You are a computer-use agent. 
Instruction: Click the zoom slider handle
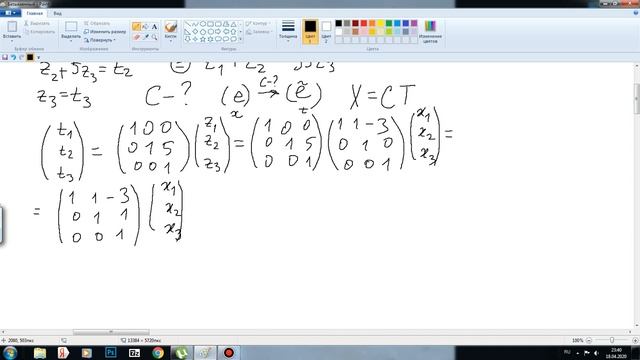(612, 340)
